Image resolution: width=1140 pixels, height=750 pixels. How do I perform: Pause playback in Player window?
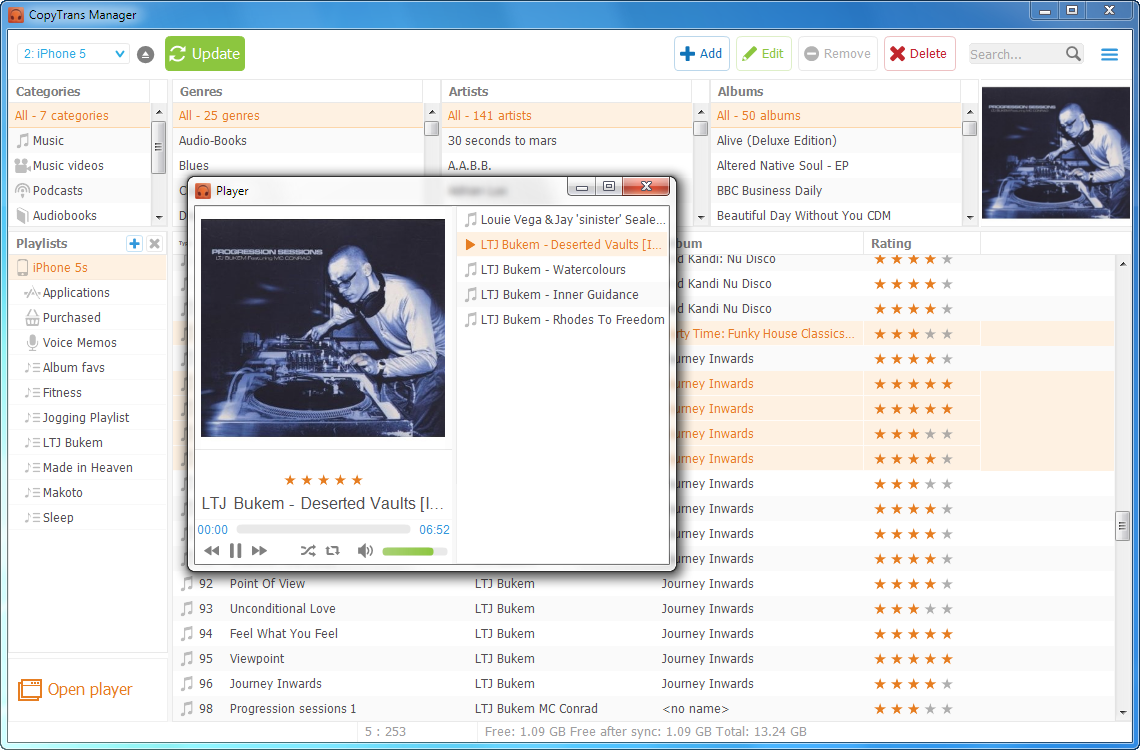click(235, 551)
